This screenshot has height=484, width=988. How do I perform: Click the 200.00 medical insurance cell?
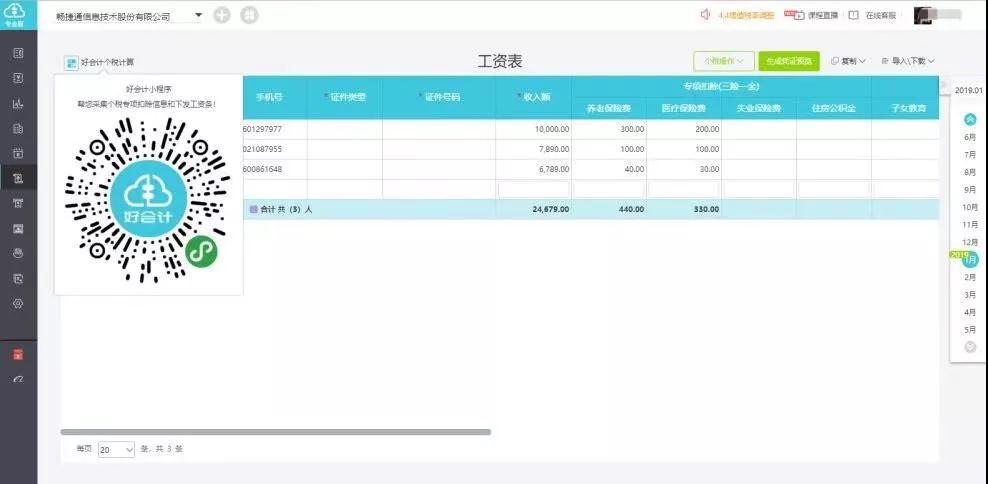pyautogui.click(x=684, y=129)
